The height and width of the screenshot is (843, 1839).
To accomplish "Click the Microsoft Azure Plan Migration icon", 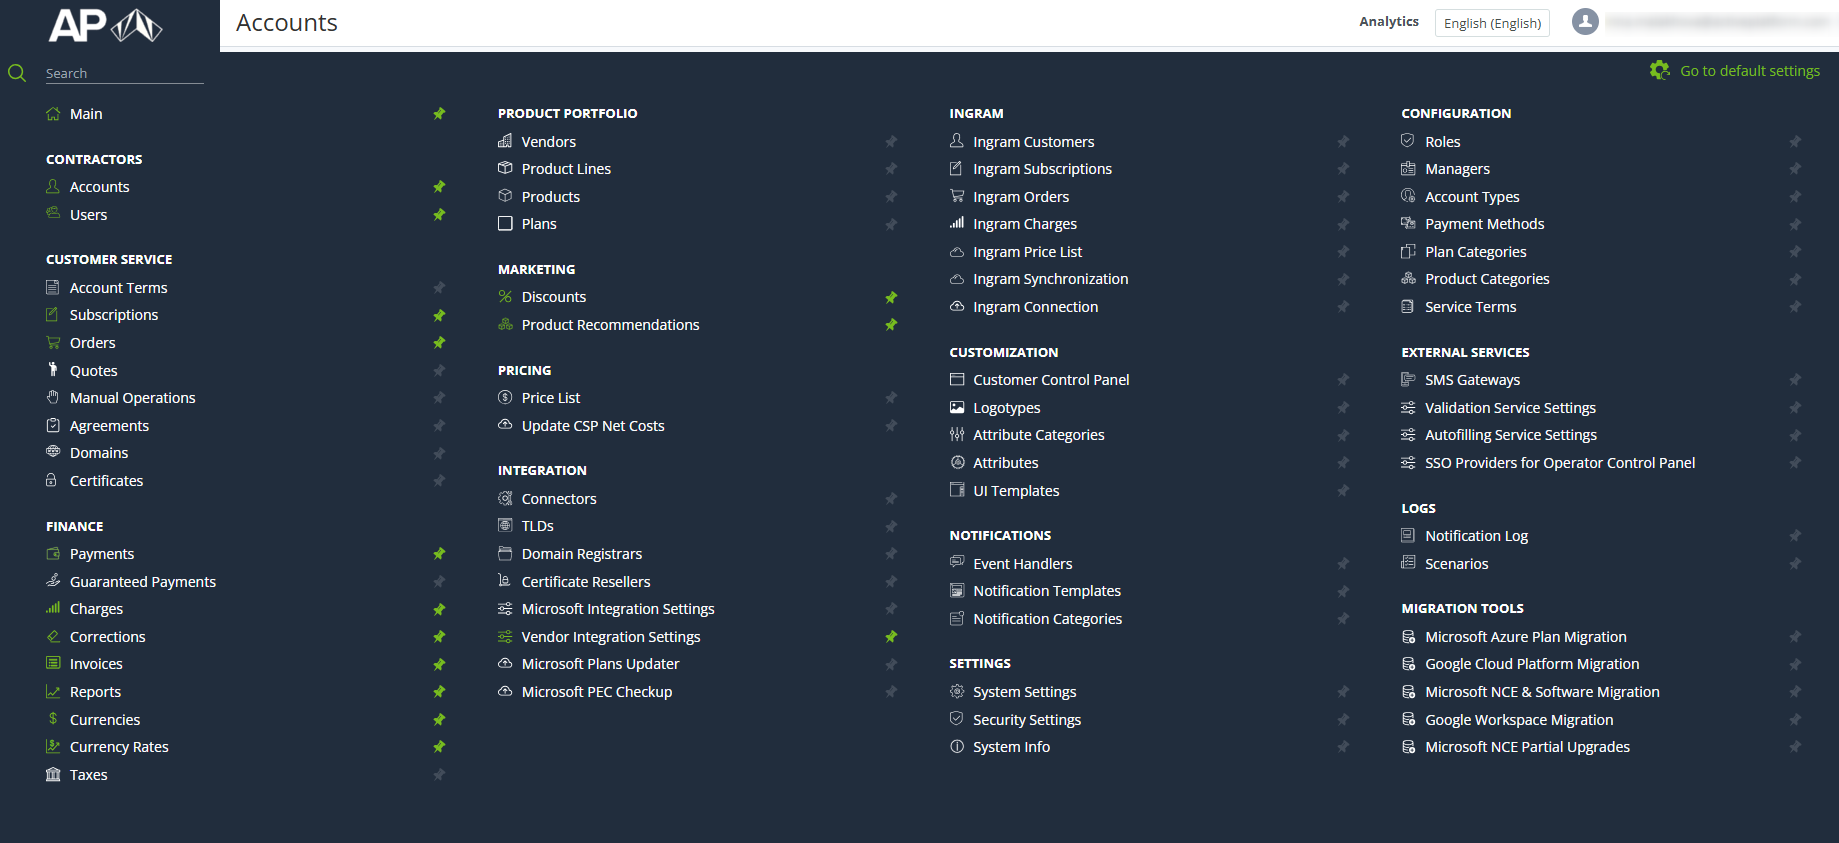I will (1408, 636).
